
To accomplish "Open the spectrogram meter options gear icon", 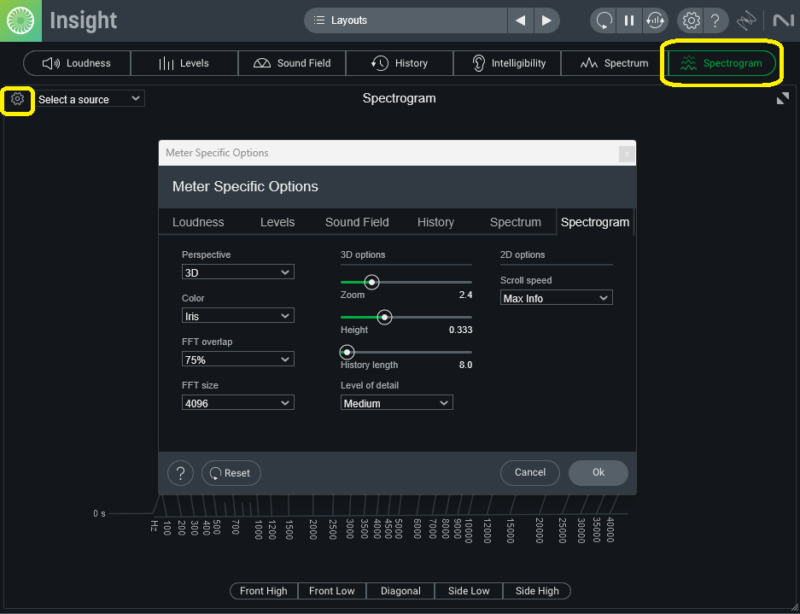I will pos(17,99).
